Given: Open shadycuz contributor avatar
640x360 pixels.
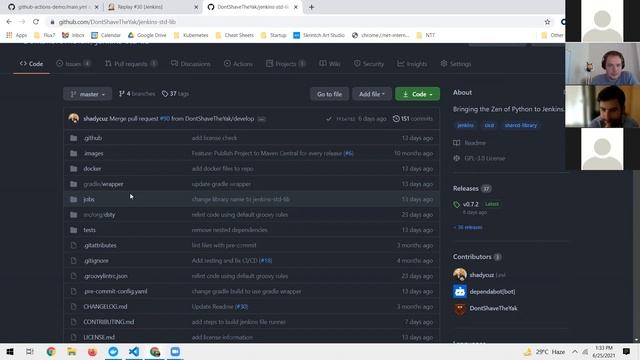Looking at the screenshot, I should (460, 275).
